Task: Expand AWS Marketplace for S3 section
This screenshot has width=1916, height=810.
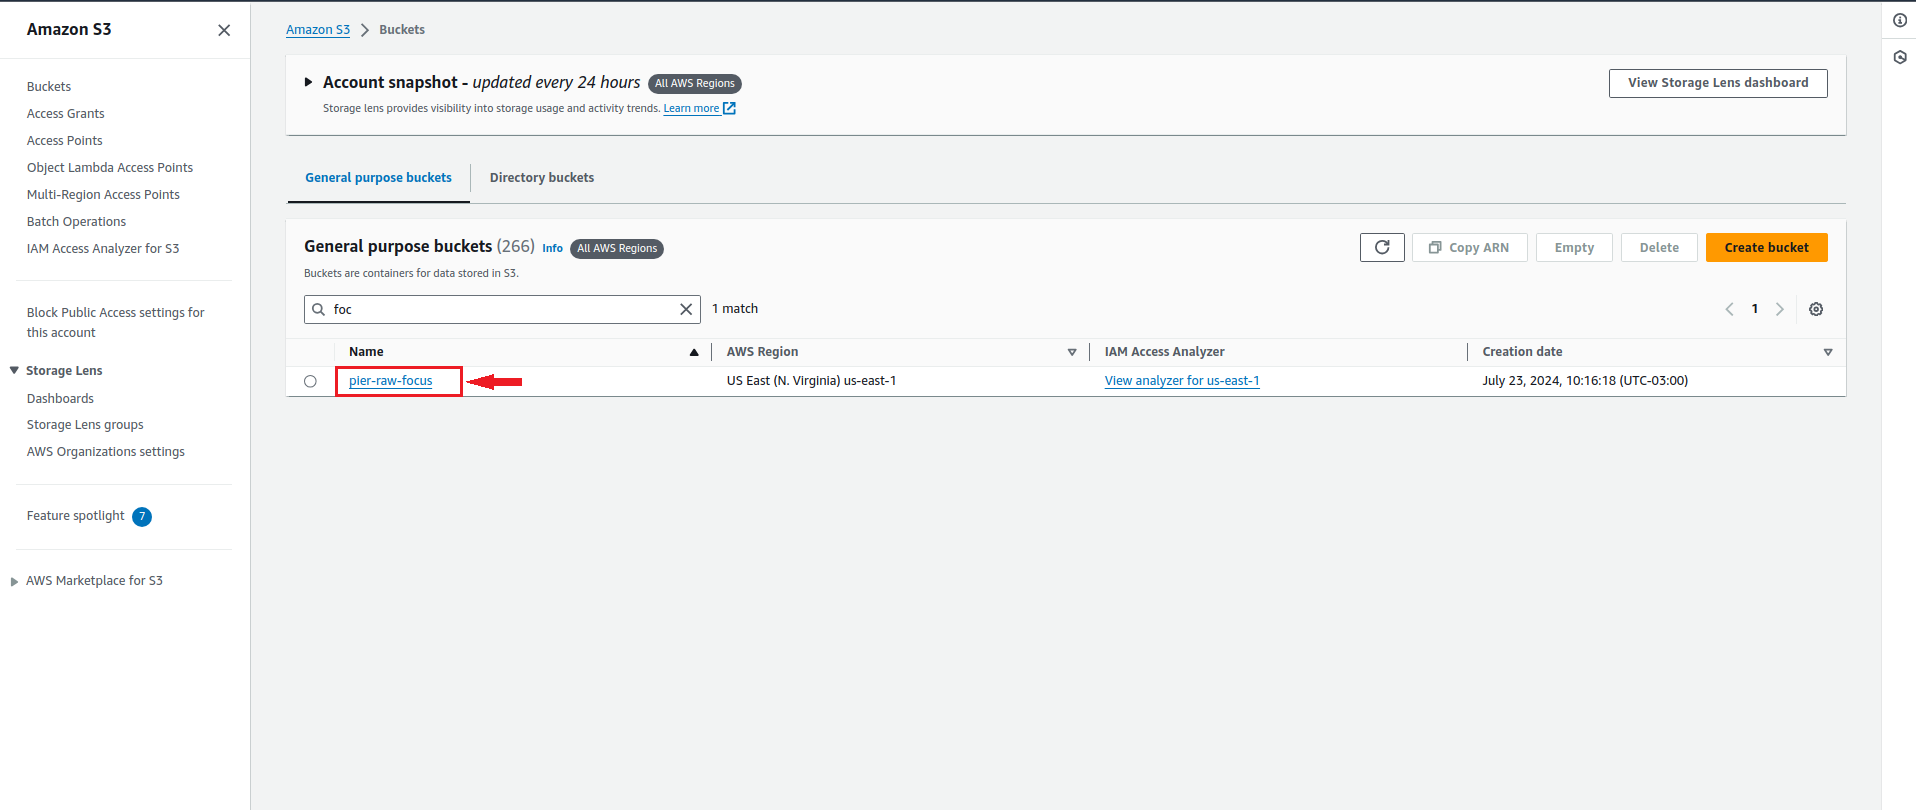Action: click(14, 581)
